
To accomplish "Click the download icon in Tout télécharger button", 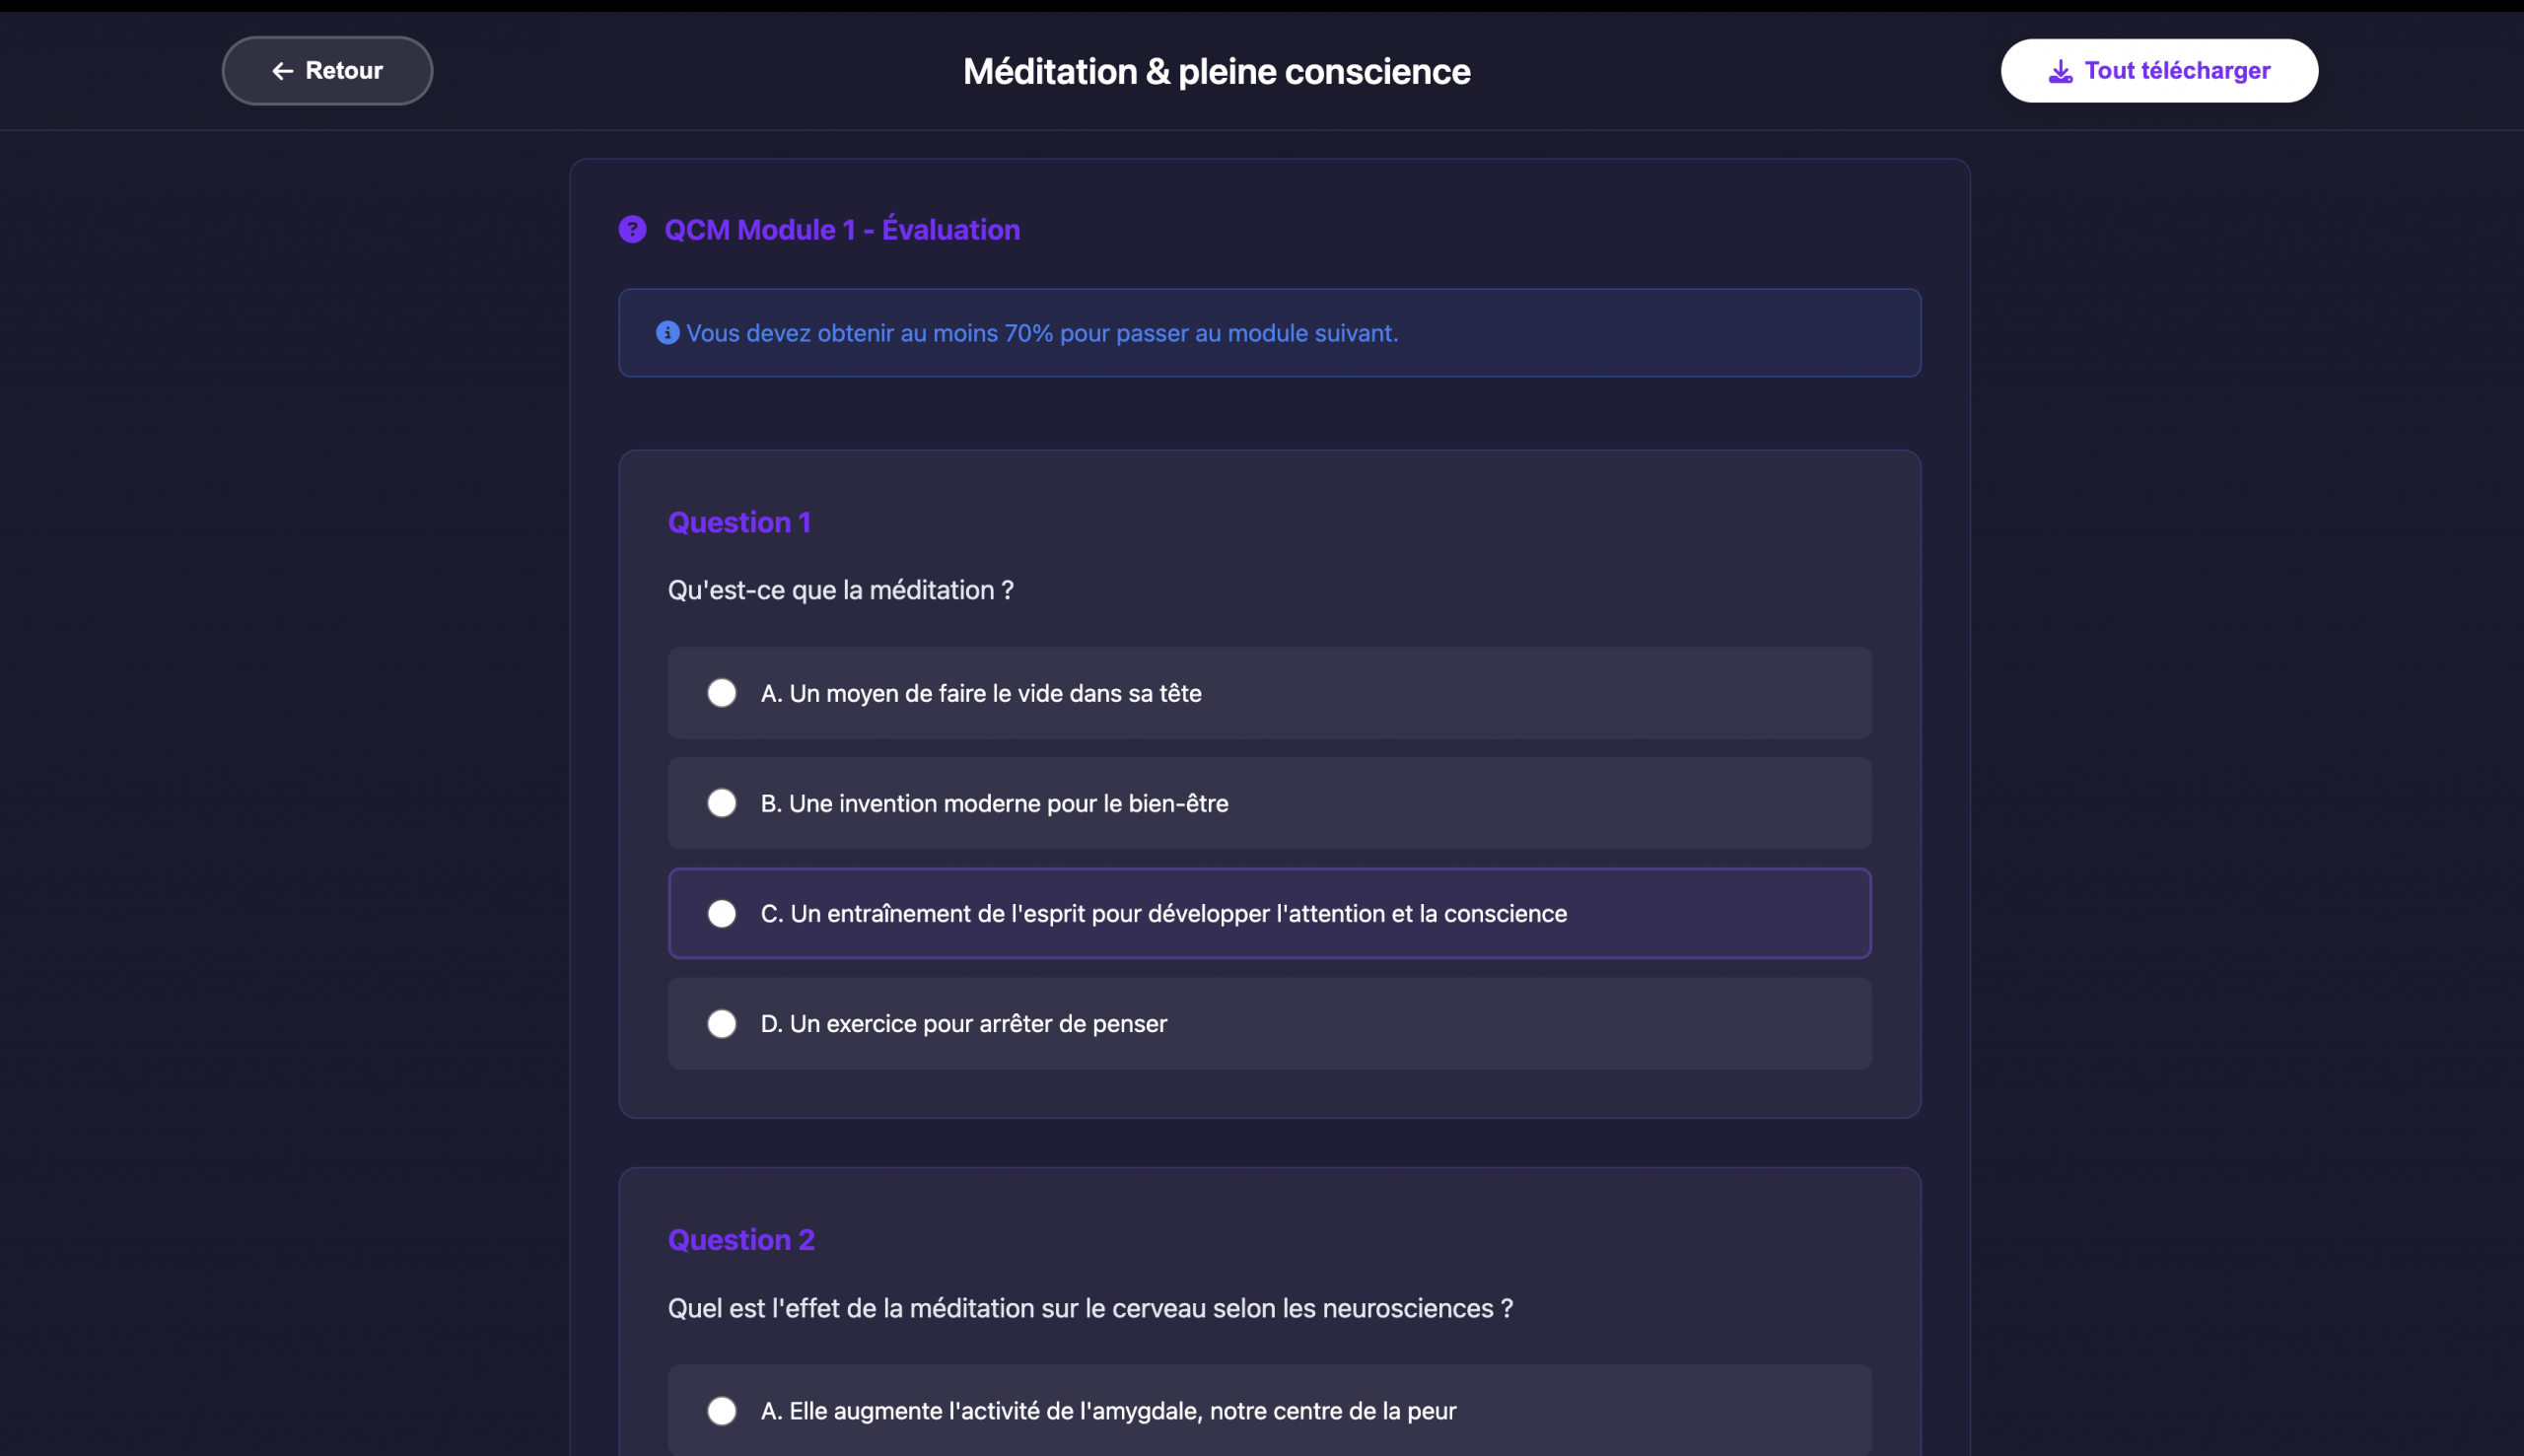I will [2060, 70].
